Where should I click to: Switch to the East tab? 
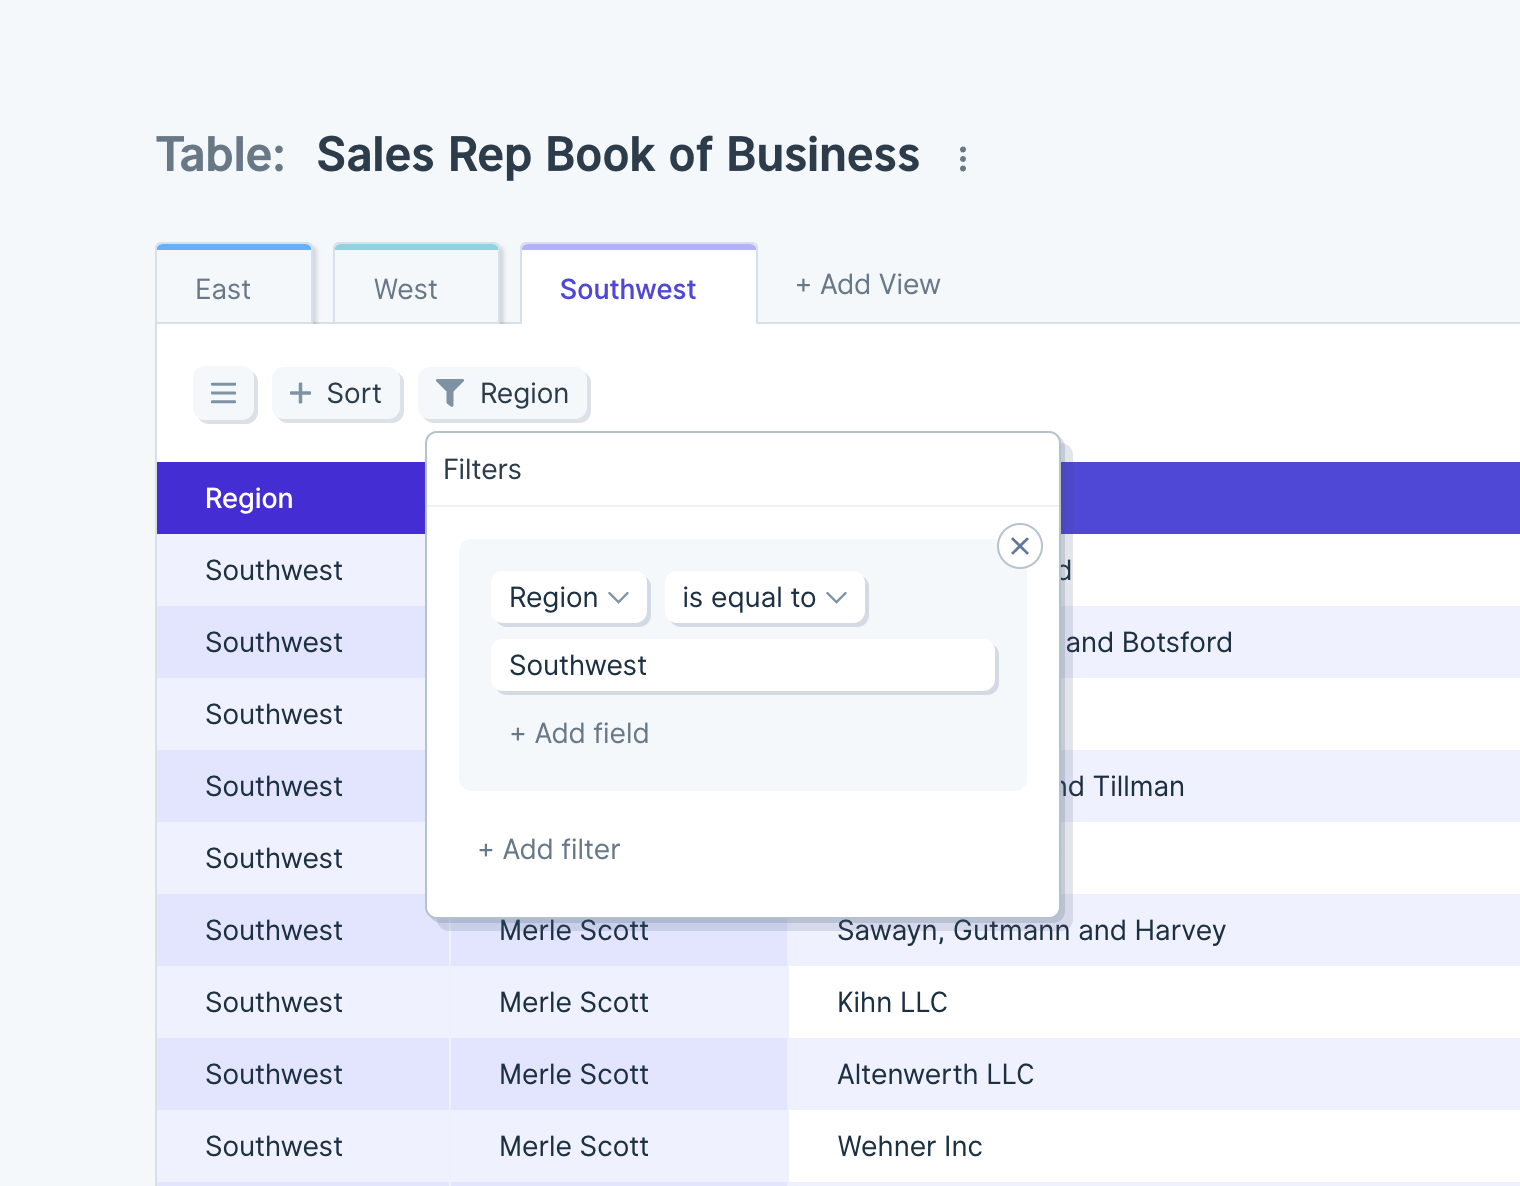224,289
